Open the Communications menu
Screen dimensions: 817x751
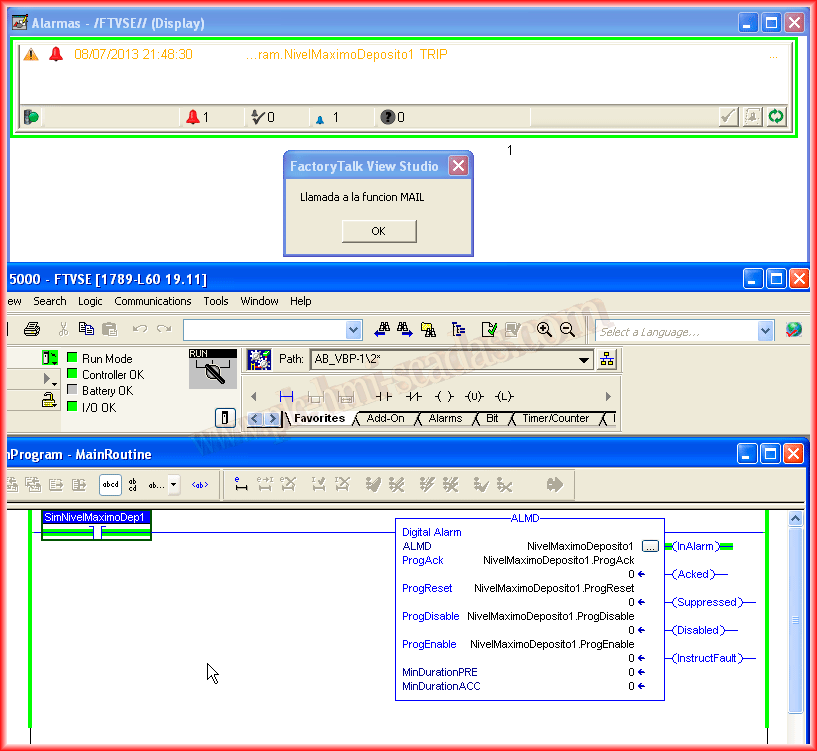click(x=152, y=301)
